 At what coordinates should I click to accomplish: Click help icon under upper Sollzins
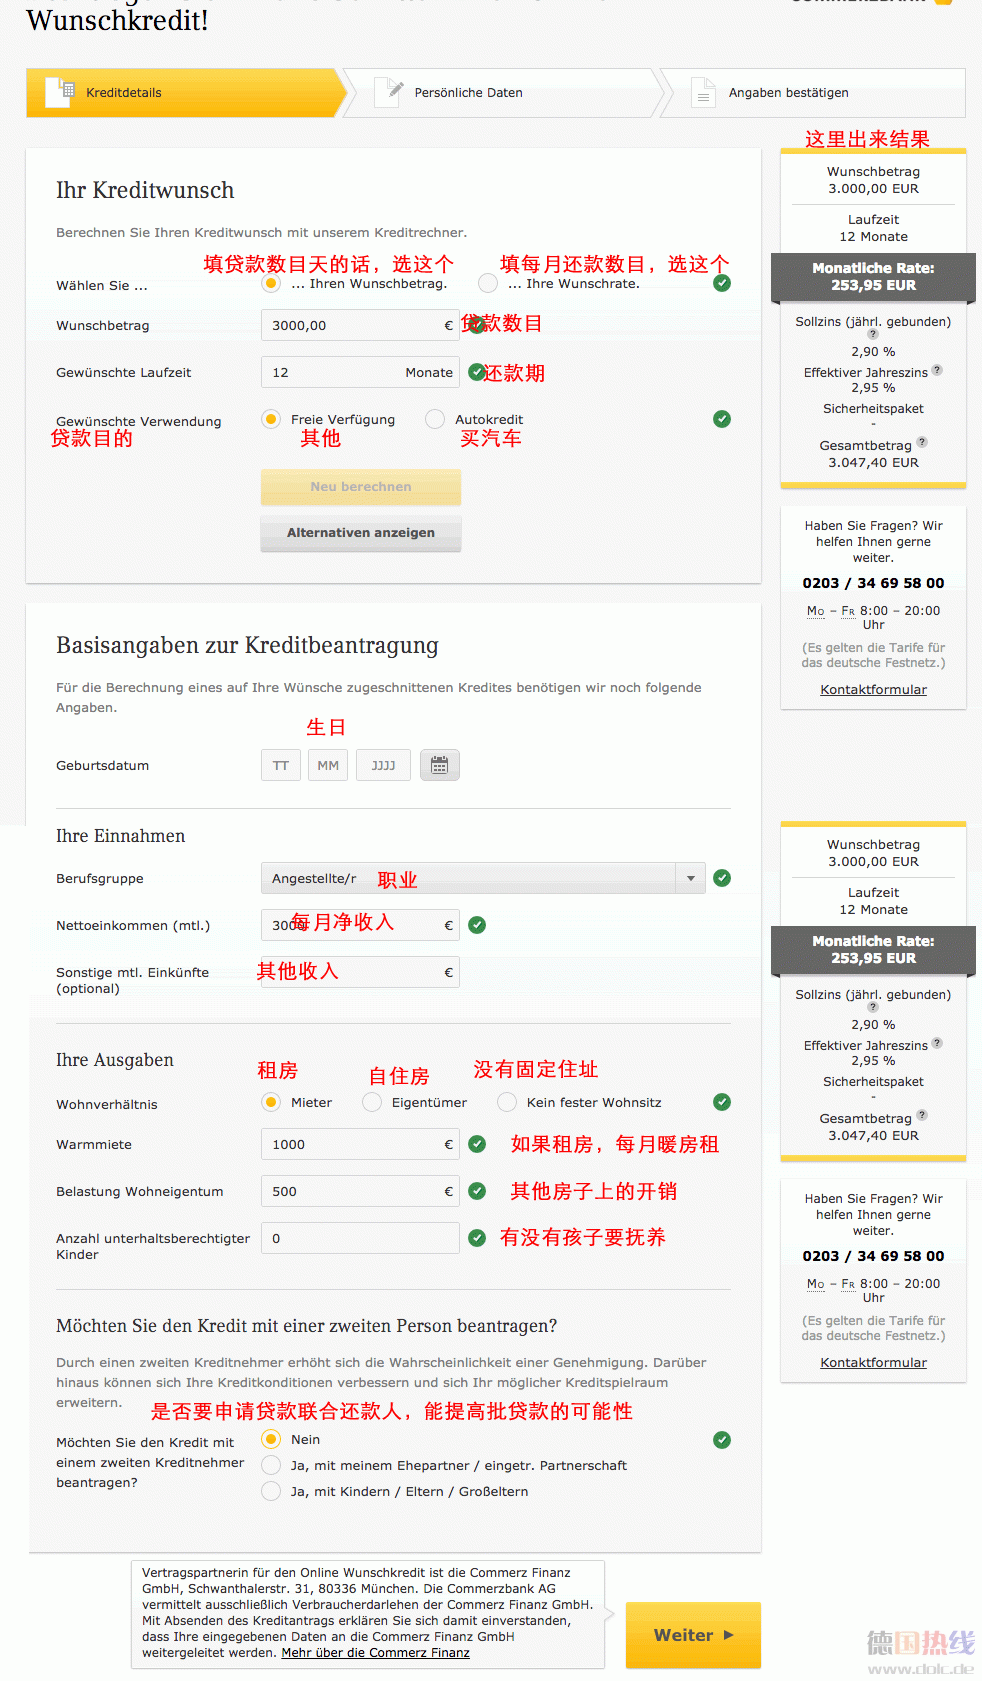tap(872, 334)
